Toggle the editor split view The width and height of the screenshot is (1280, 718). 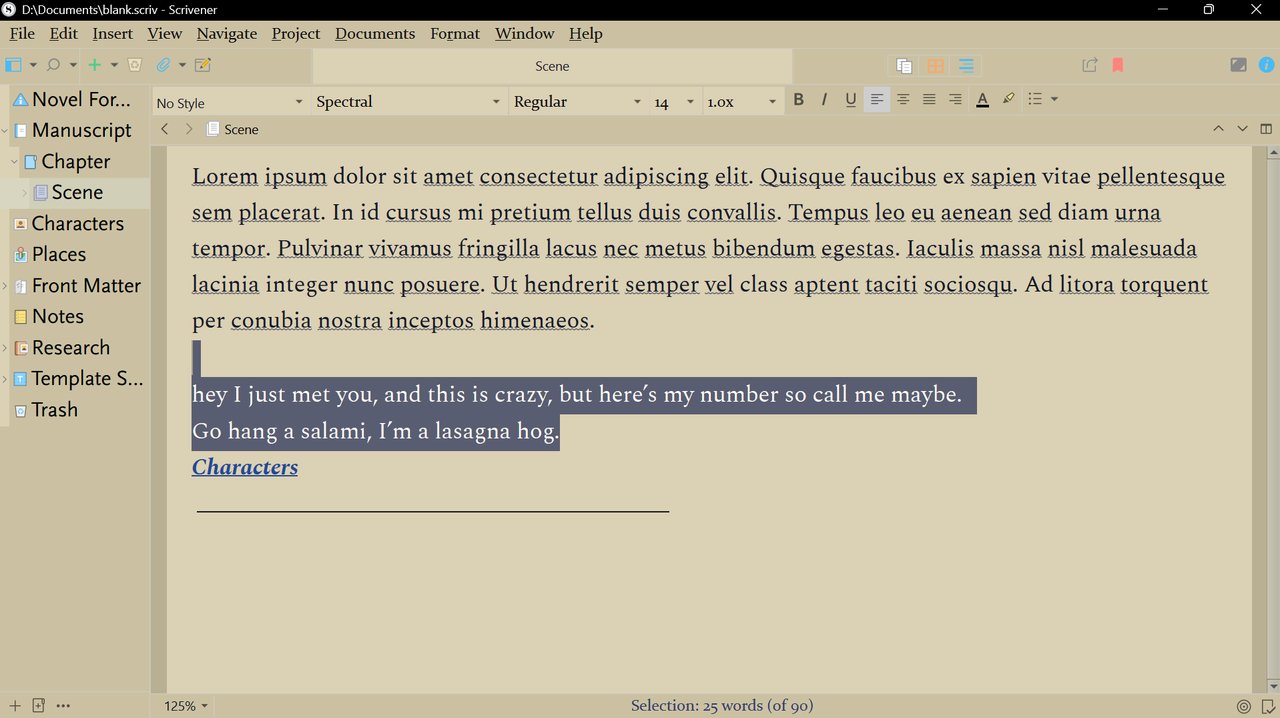coord(1266,129)
